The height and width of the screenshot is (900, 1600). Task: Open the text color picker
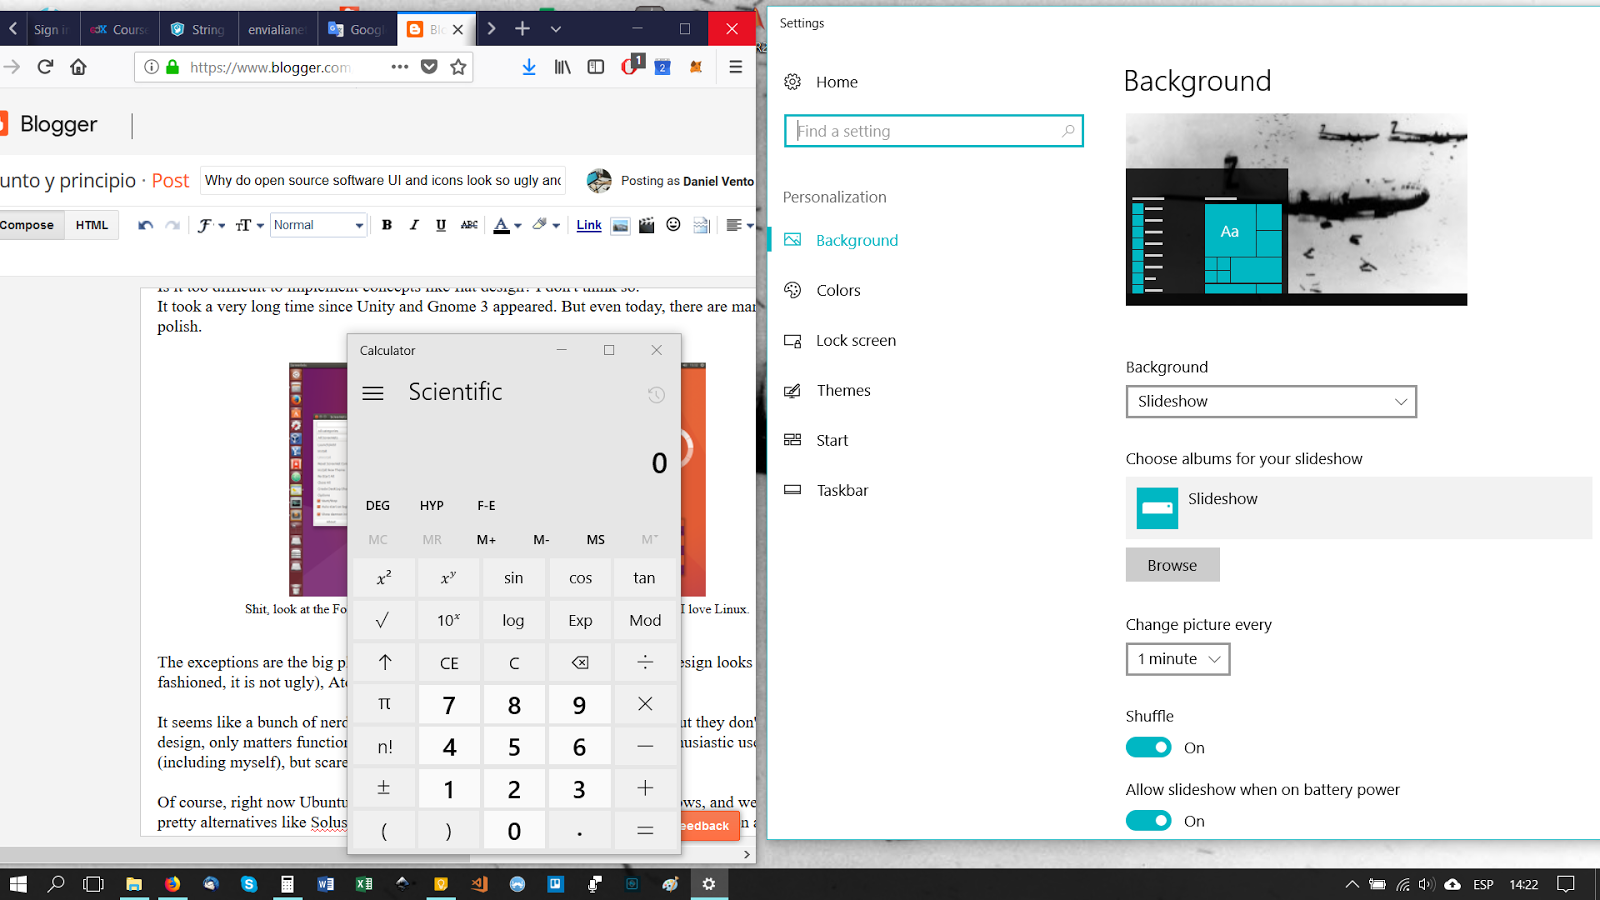point(503,225)
